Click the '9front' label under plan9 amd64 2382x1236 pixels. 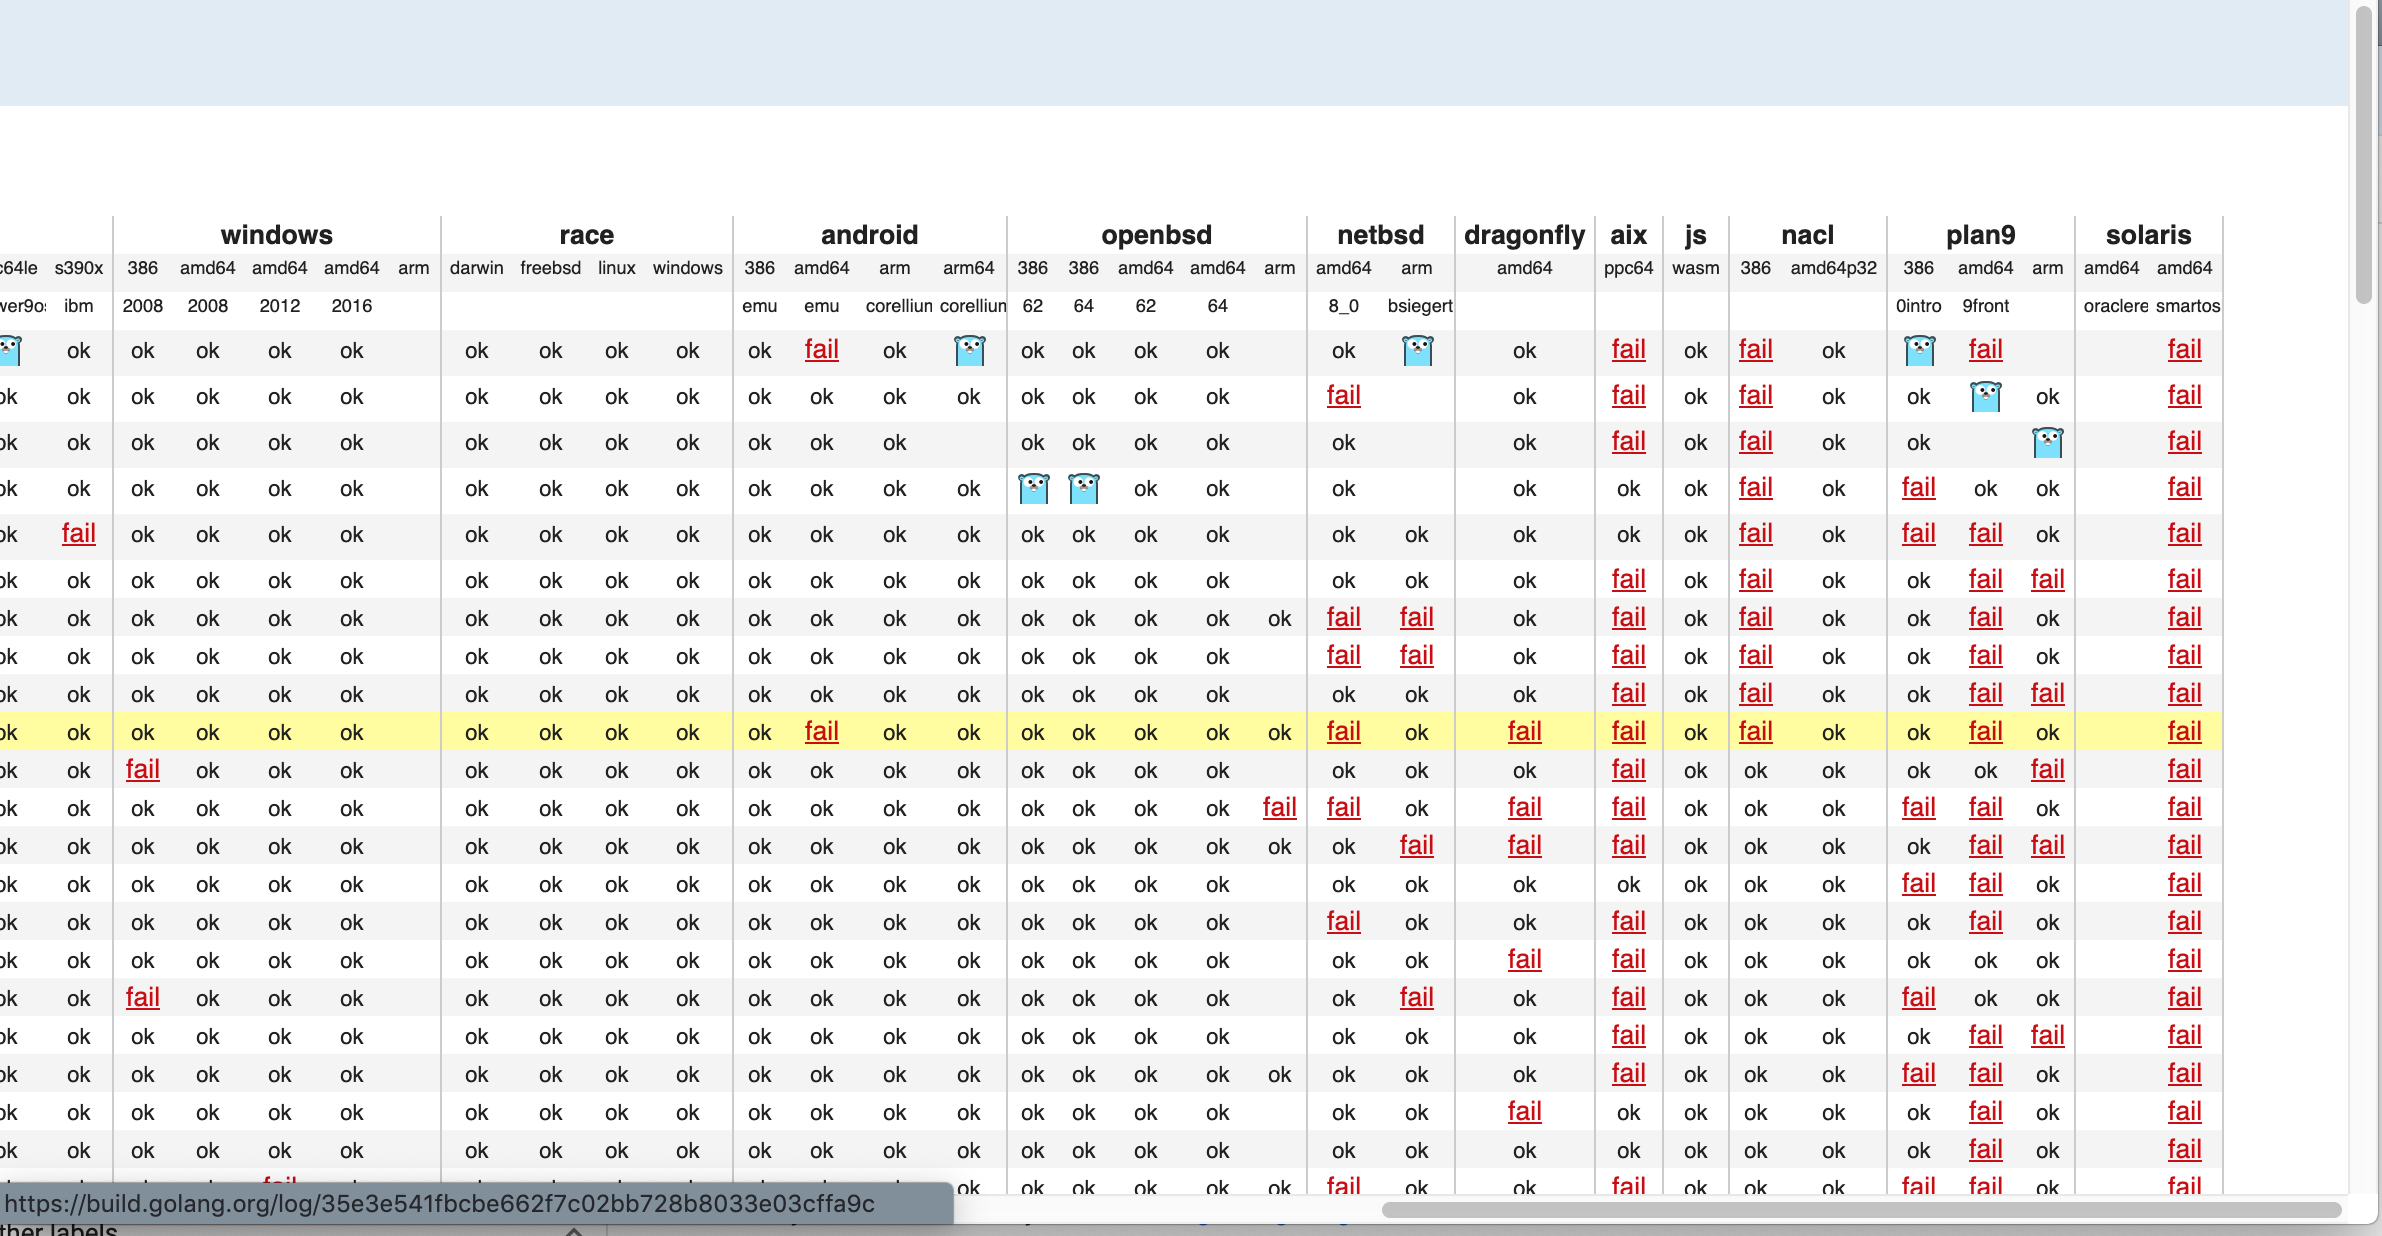tap(1986, 306)
